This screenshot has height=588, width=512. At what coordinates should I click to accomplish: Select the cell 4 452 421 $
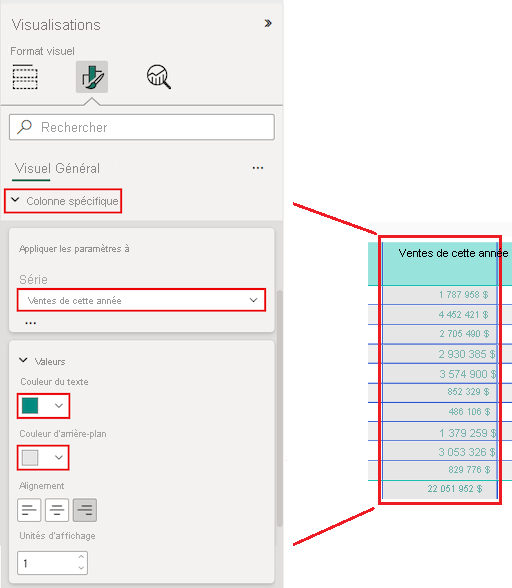tap(440, 315)
